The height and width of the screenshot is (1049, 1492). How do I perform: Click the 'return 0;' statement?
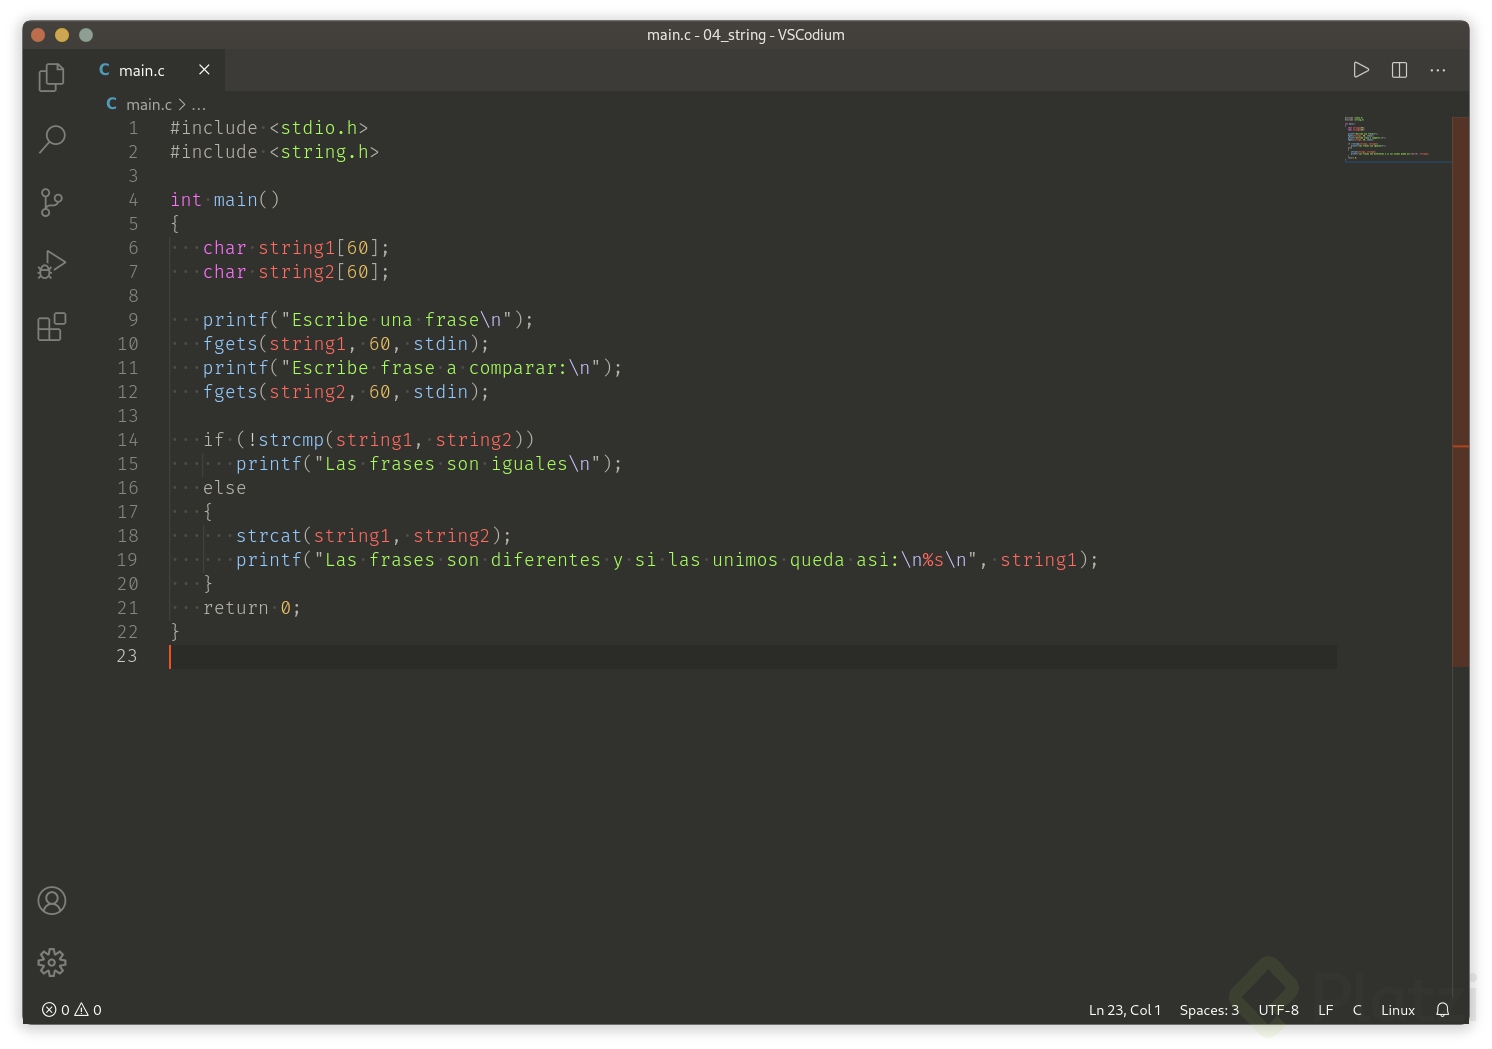(252, 608)
